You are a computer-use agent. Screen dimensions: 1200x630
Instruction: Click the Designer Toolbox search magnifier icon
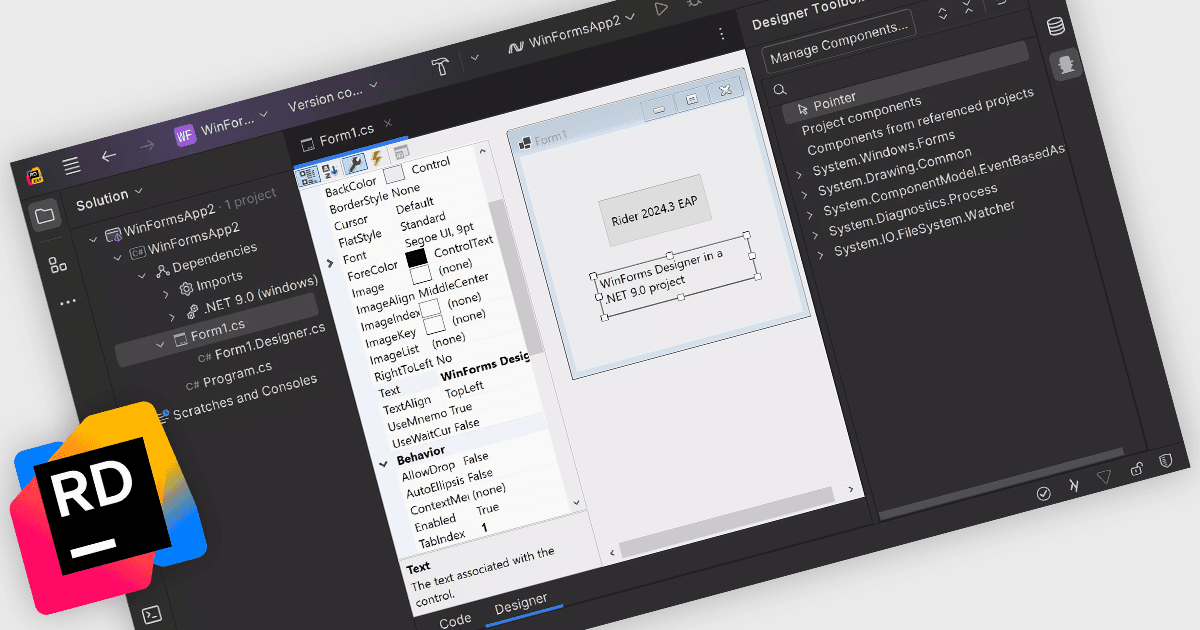click(780, 91)
